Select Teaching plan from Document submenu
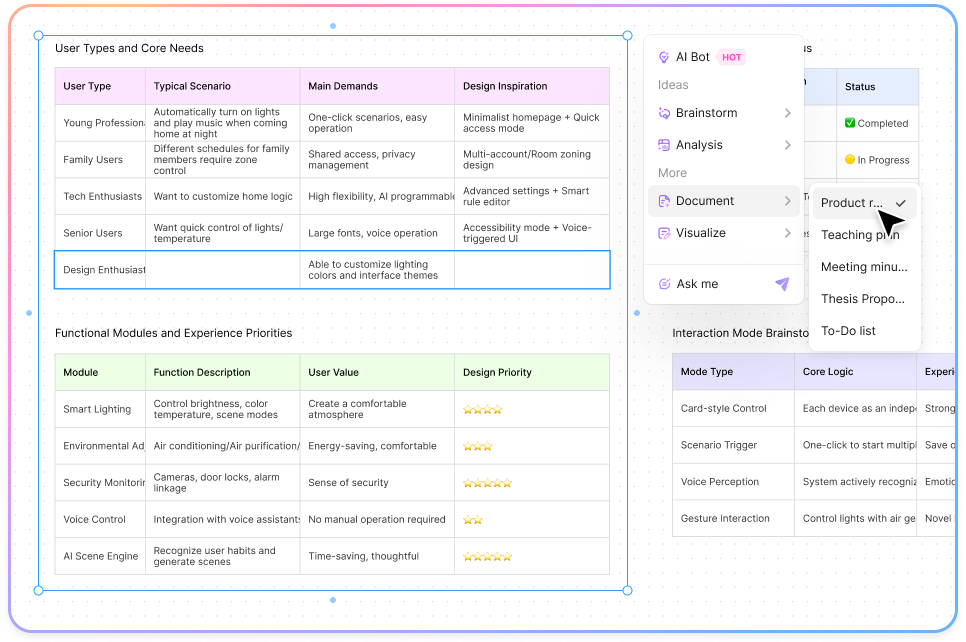This screenshot has height=642, width=966. (x=859, y=235)
